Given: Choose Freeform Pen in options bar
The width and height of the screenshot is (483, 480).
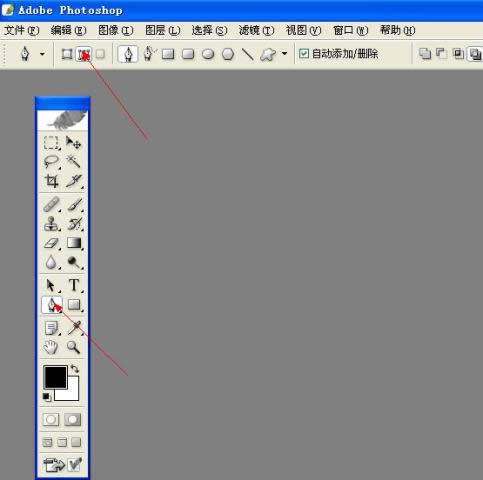Looking at the screenshot, I should 149,54.
